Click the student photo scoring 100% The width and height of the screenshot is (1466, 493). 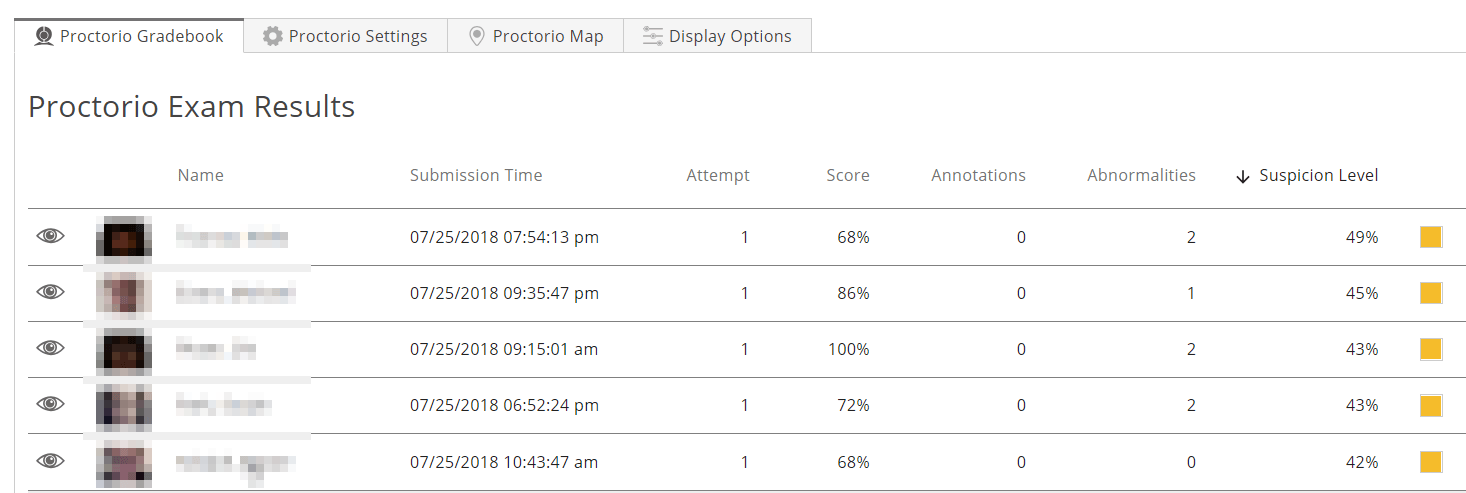123,350
